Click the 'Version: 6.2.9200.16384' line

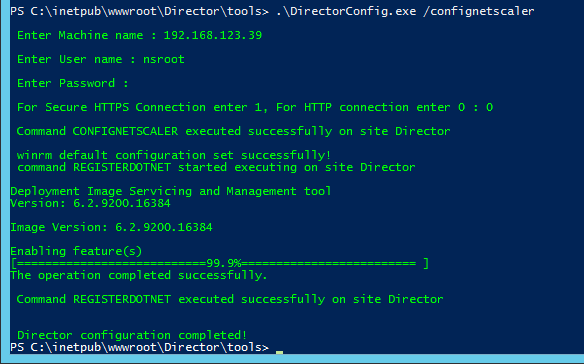91,203
